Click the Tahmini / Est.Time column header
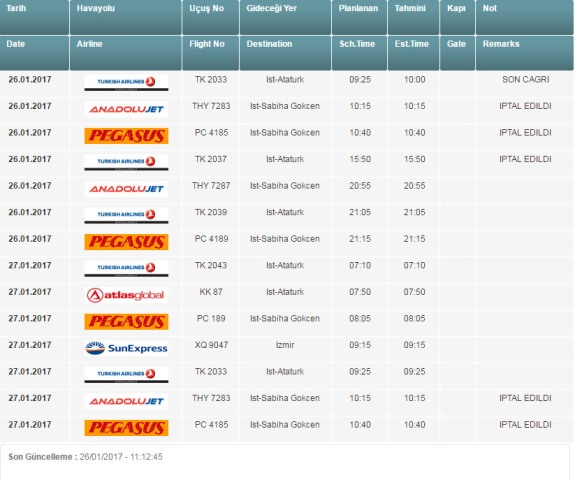This screenshot has width=575, height=480. tap(413, 35)
